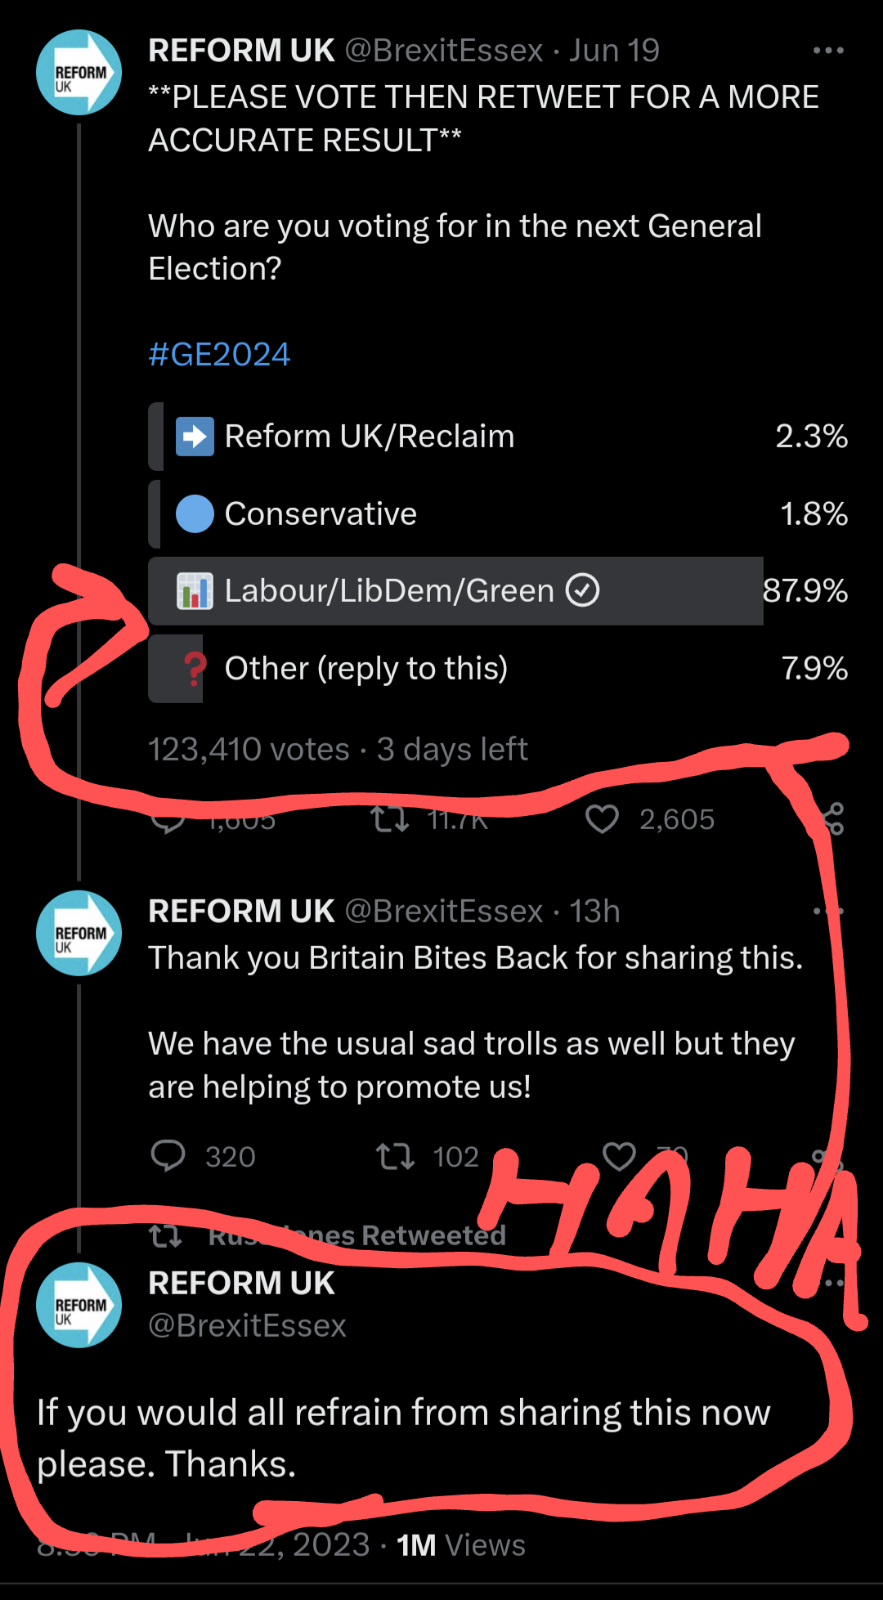Open reply icon on the 'Thank you Britain' tweet

coord(168,1156)
